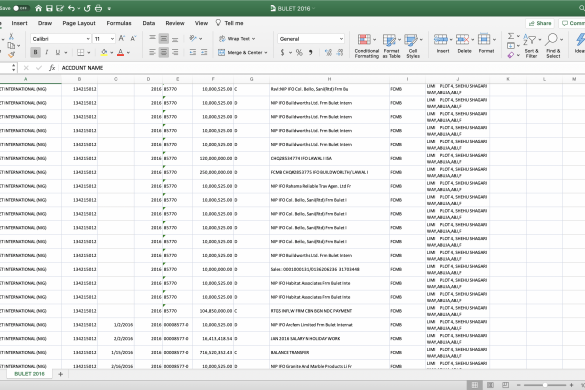Click the Share button
The height and width of the screenshot is (390, 585).
coord(540,23)
